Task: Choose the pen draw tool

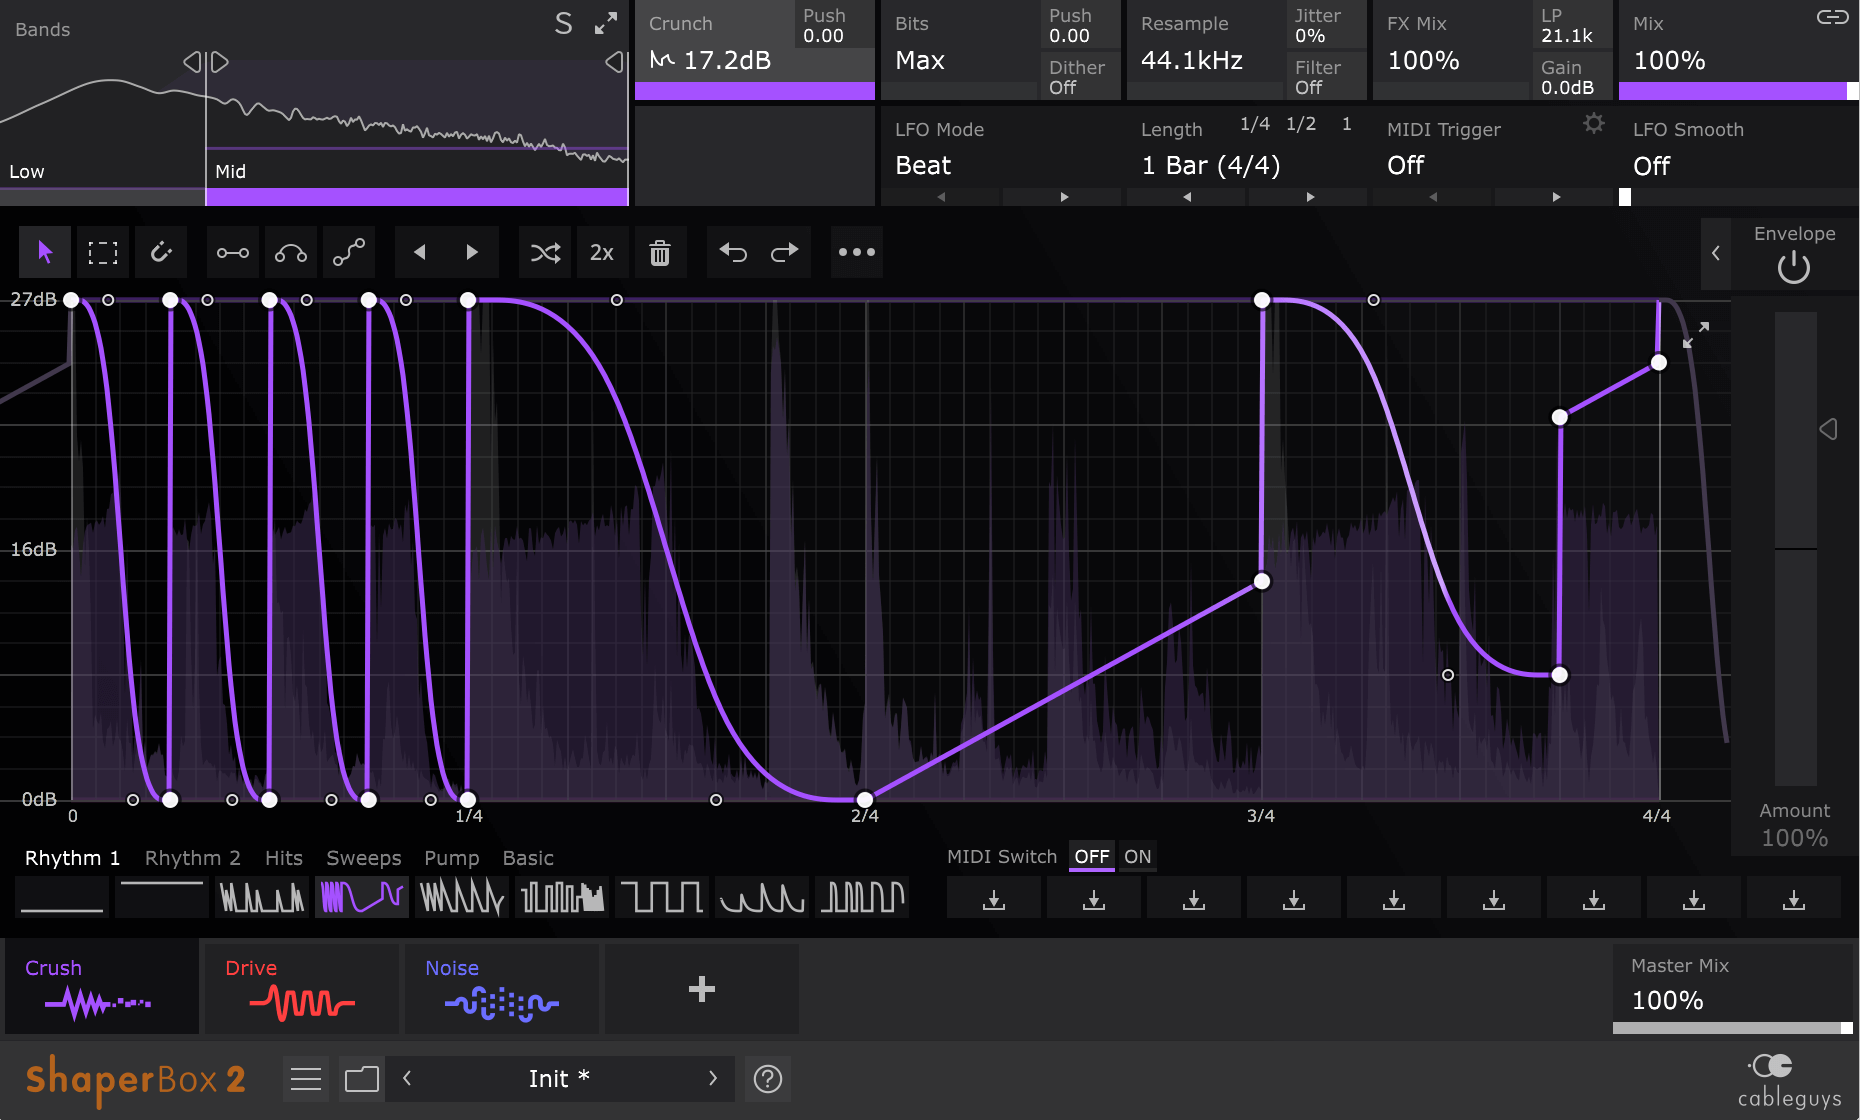Action: [x=161, y=252]
